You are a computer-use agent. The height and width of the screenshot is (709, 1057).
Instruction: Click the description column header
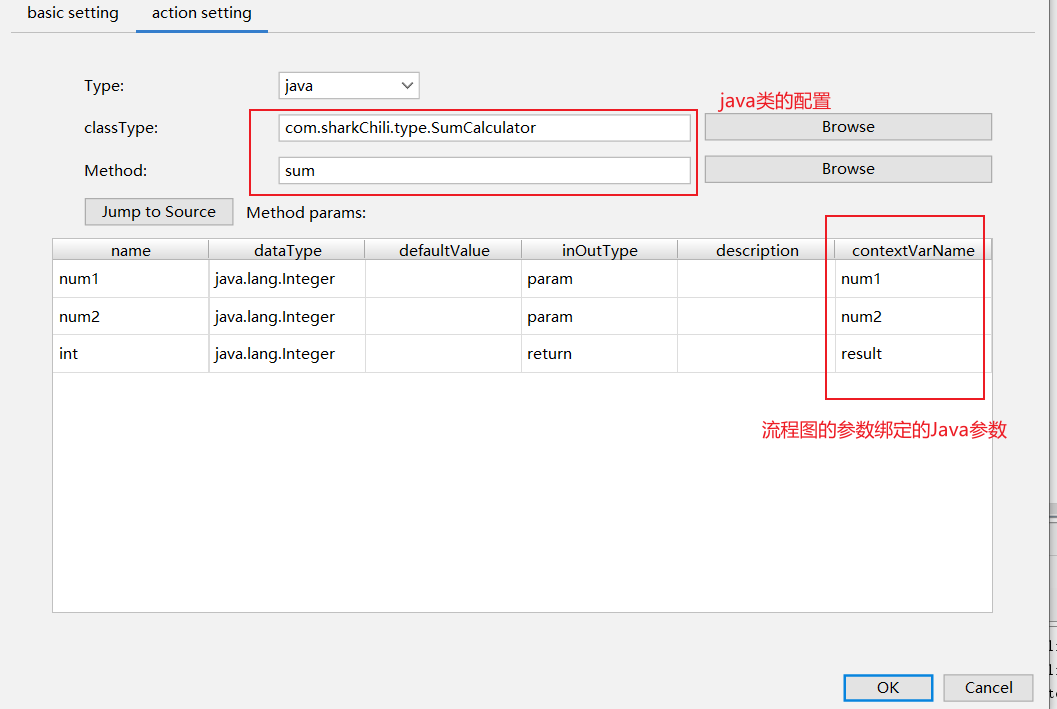point(757,250)
